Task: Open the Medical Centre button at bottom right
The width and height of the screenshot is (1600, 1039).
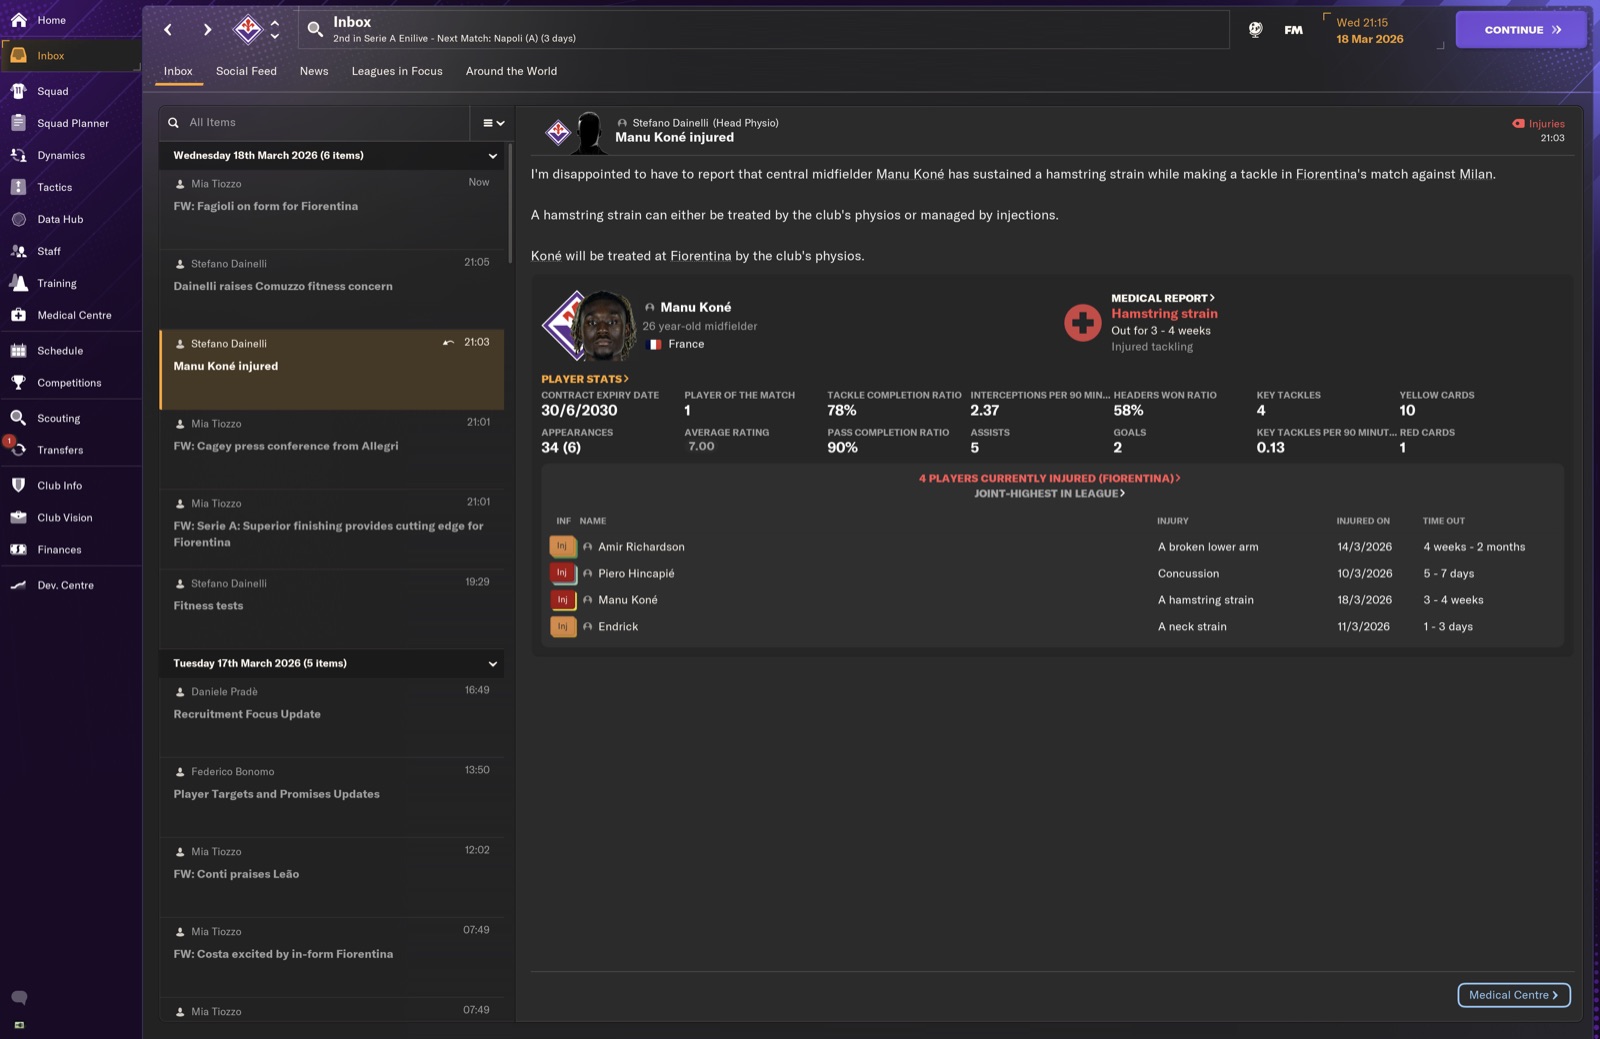Action: coord(1514,995)
